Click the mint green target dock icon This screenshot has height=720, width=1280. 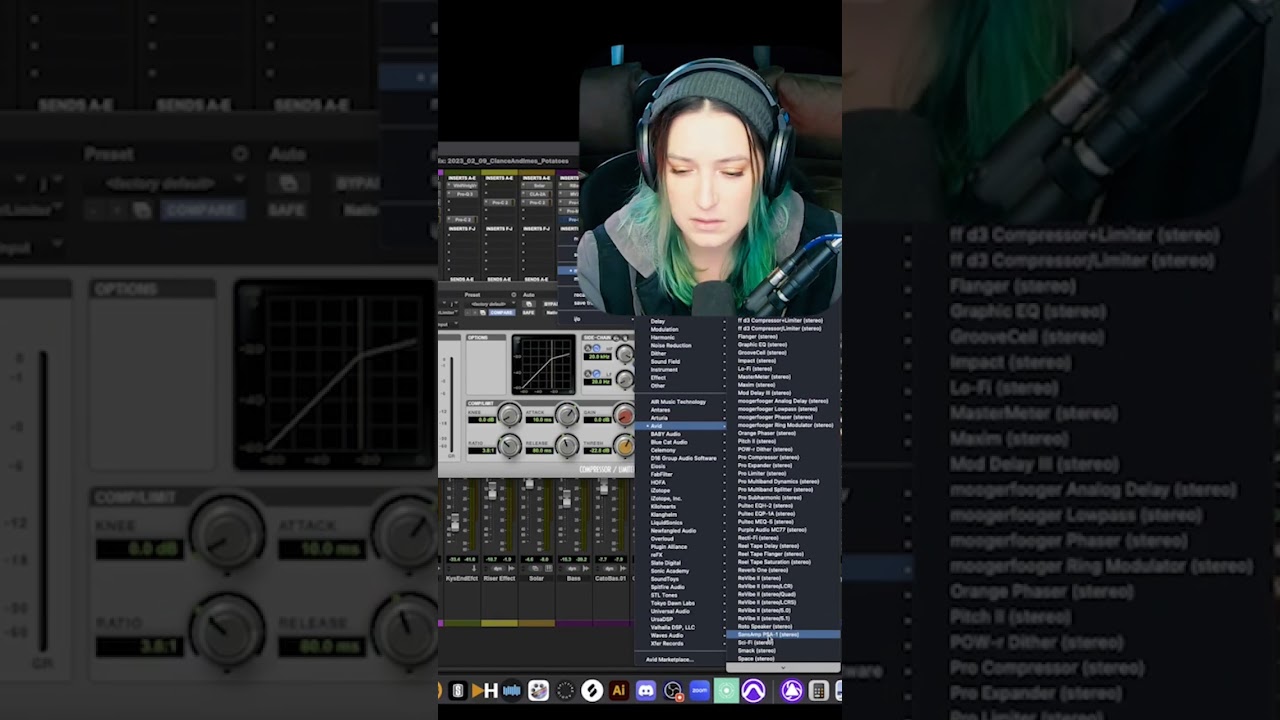(x=726, y=690)
